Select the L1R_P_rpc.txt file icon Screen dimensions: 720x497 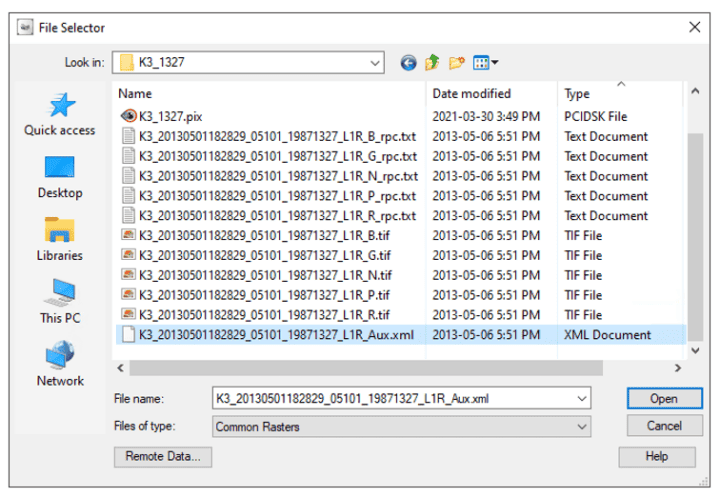tap(129, 195)
